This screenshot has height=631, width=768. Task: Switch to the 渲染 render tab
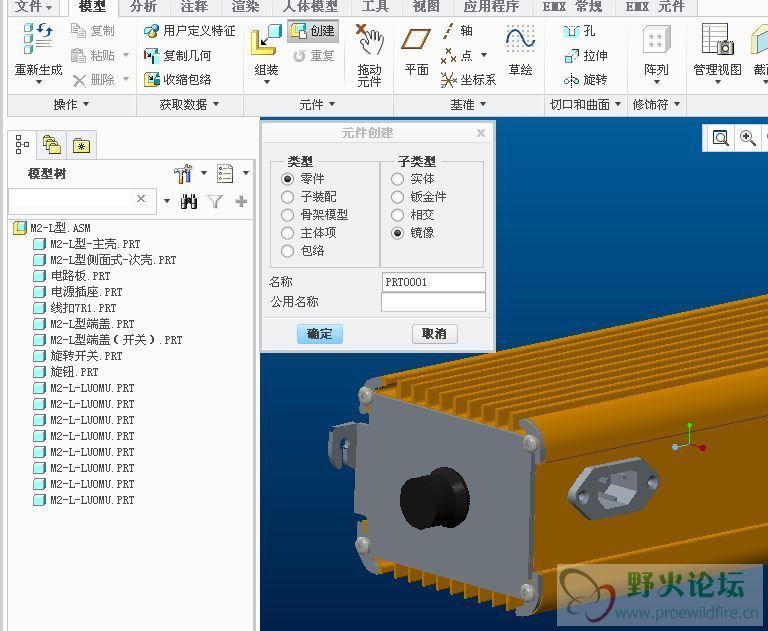point(245,7)
